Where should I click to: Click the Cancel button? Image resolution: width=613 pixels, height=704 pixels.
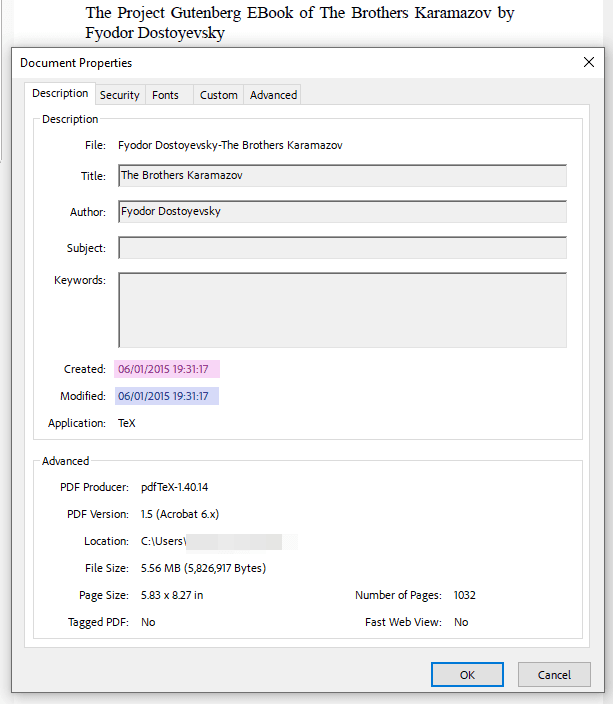tap(554, 674)
